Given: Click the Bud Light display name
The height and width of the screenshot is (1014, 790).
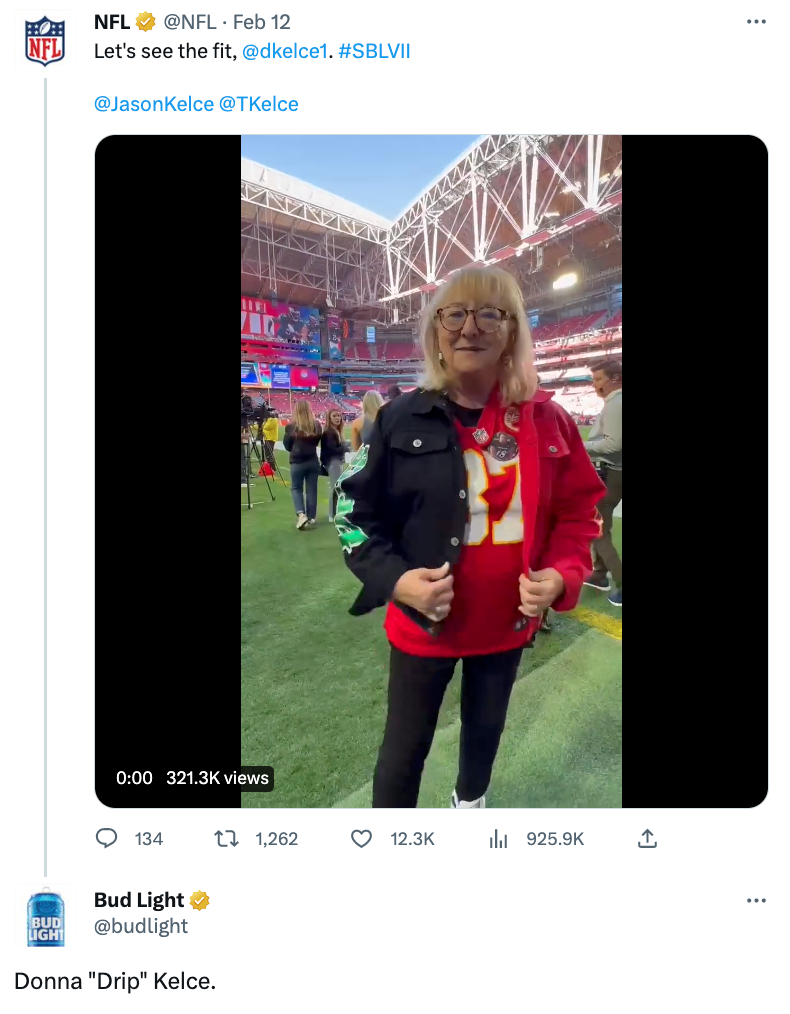Looking at the screenshot, I should [139, 900].
